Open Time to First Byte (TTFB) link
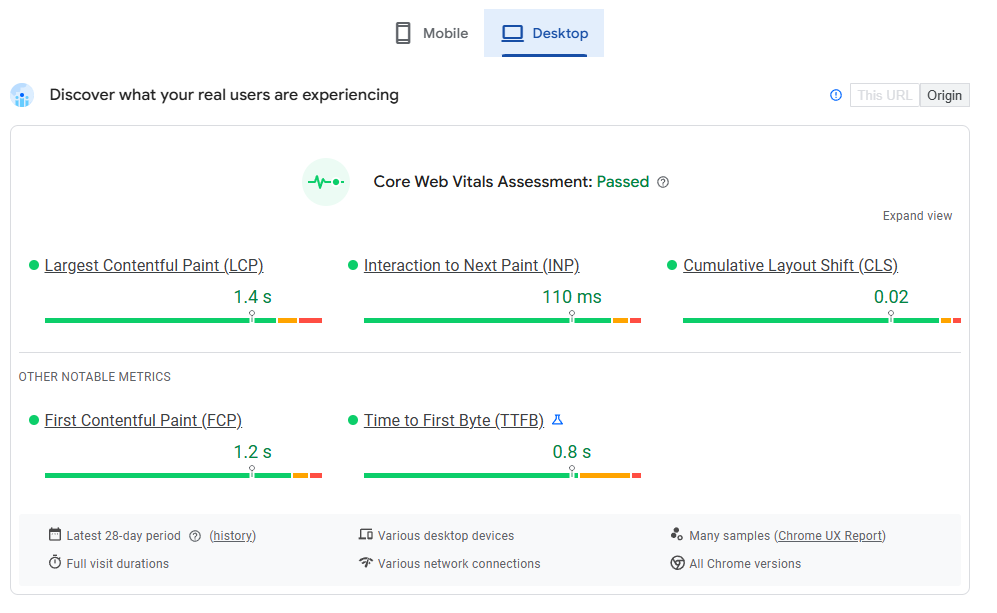Image resolution: width=997 pixels, height=613 pixels. tap(453, 420)
